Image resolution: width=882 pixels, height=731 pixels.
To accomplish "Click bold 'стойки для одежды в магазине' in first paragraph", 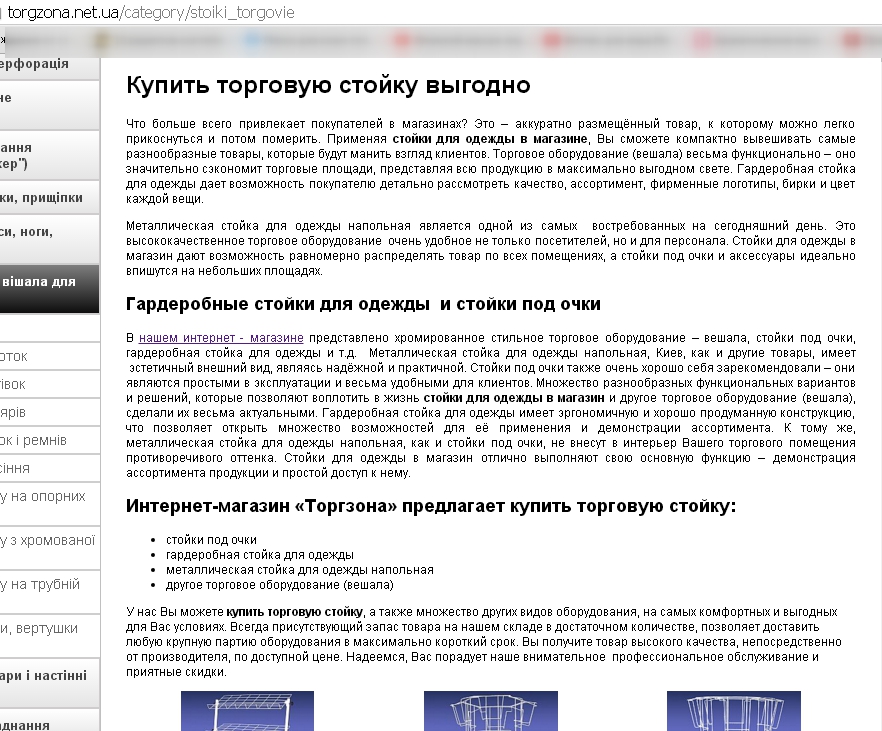I will 490,139.
